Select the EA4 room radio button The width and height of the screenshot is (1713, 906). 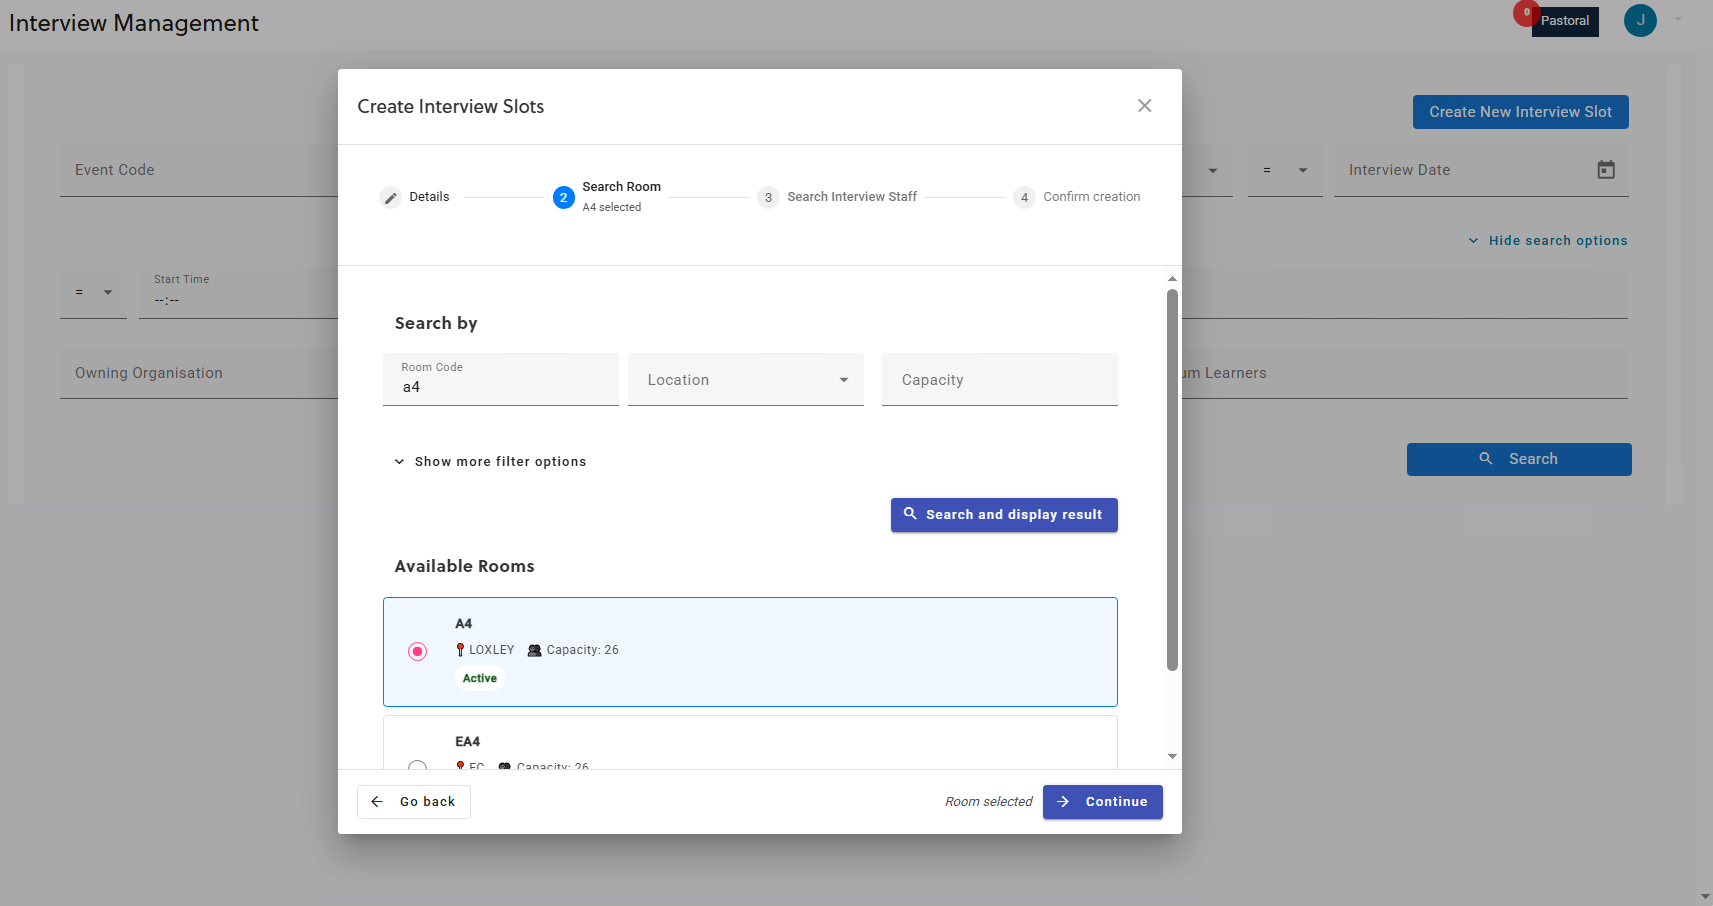click(x=418, y=765)
